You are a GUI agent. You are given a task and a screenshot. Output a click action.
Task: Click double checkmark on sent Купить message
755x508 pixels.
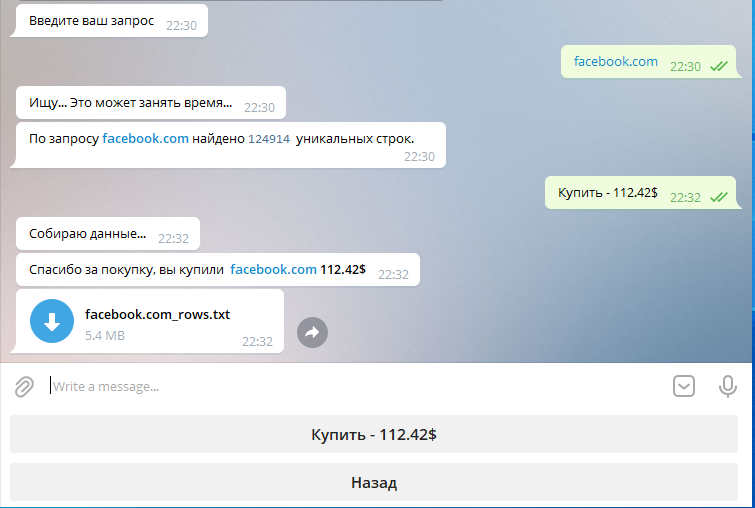719,197
